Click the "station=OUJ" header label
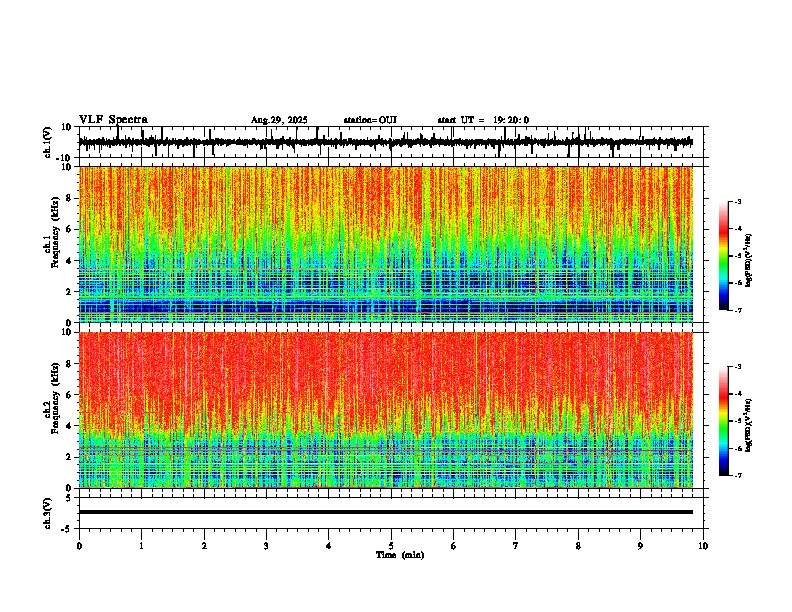This screenshot has height=612, width=792. (370, 120)
